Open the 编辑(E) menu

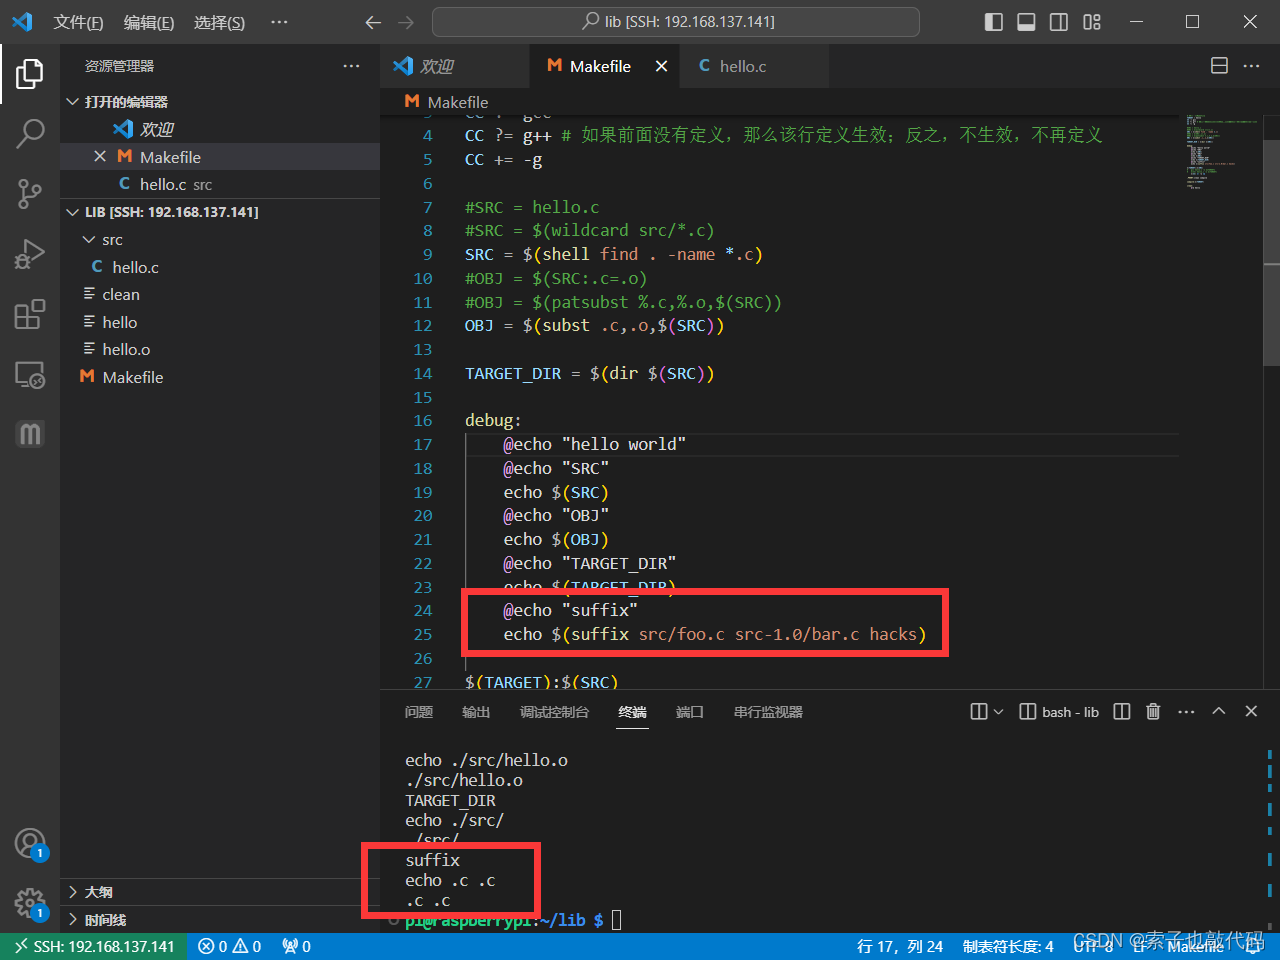(x=149, y=22)
